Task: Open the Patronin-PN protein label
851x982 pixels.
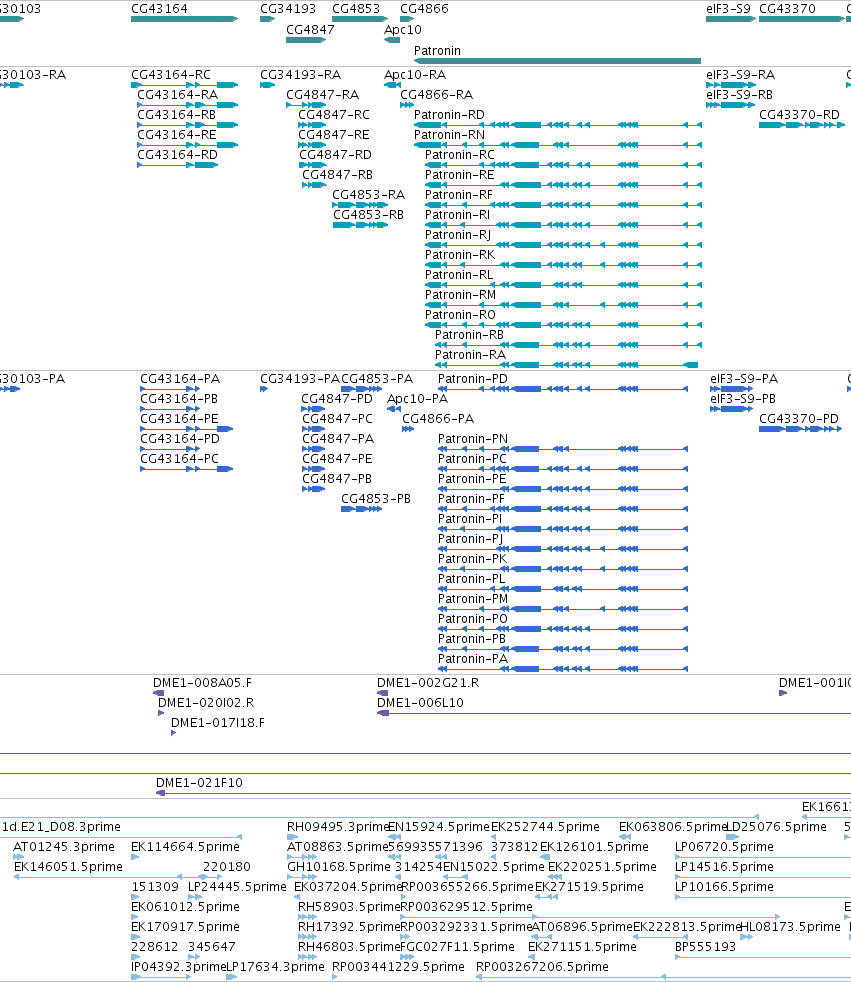Action: 473,439
